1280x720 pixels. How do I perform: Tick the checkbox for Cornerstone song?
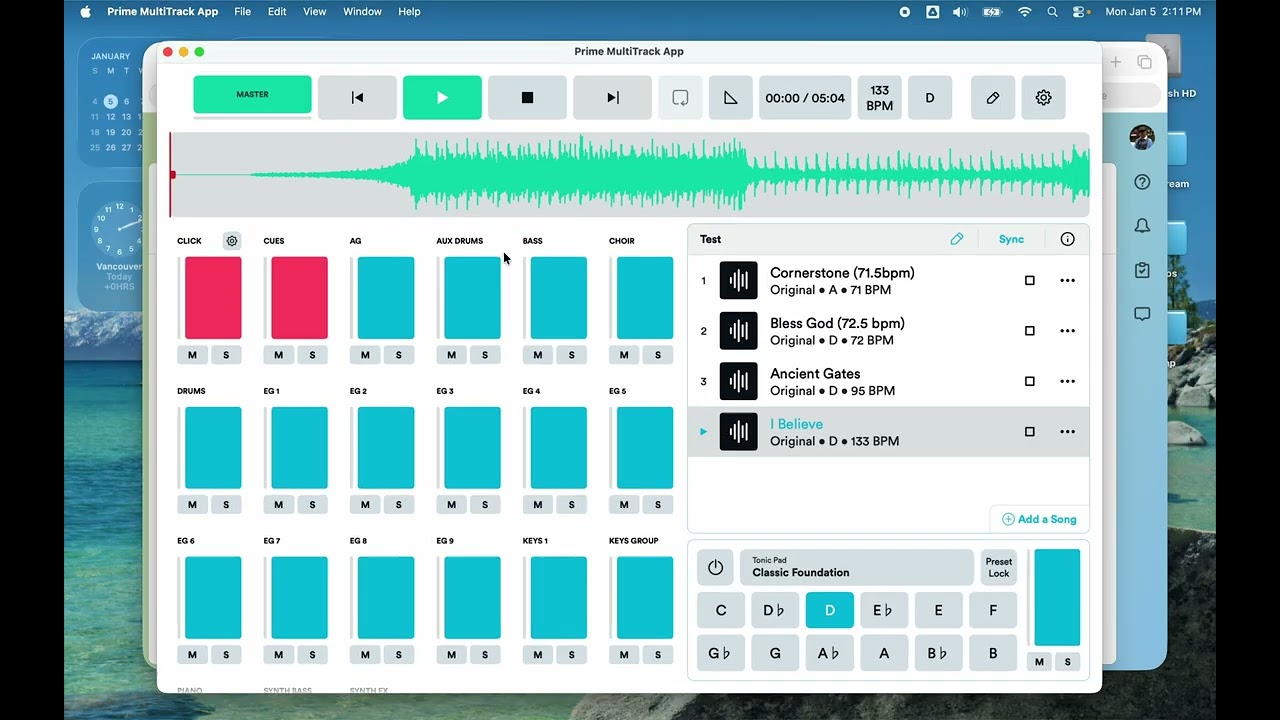coord(1030,281)
